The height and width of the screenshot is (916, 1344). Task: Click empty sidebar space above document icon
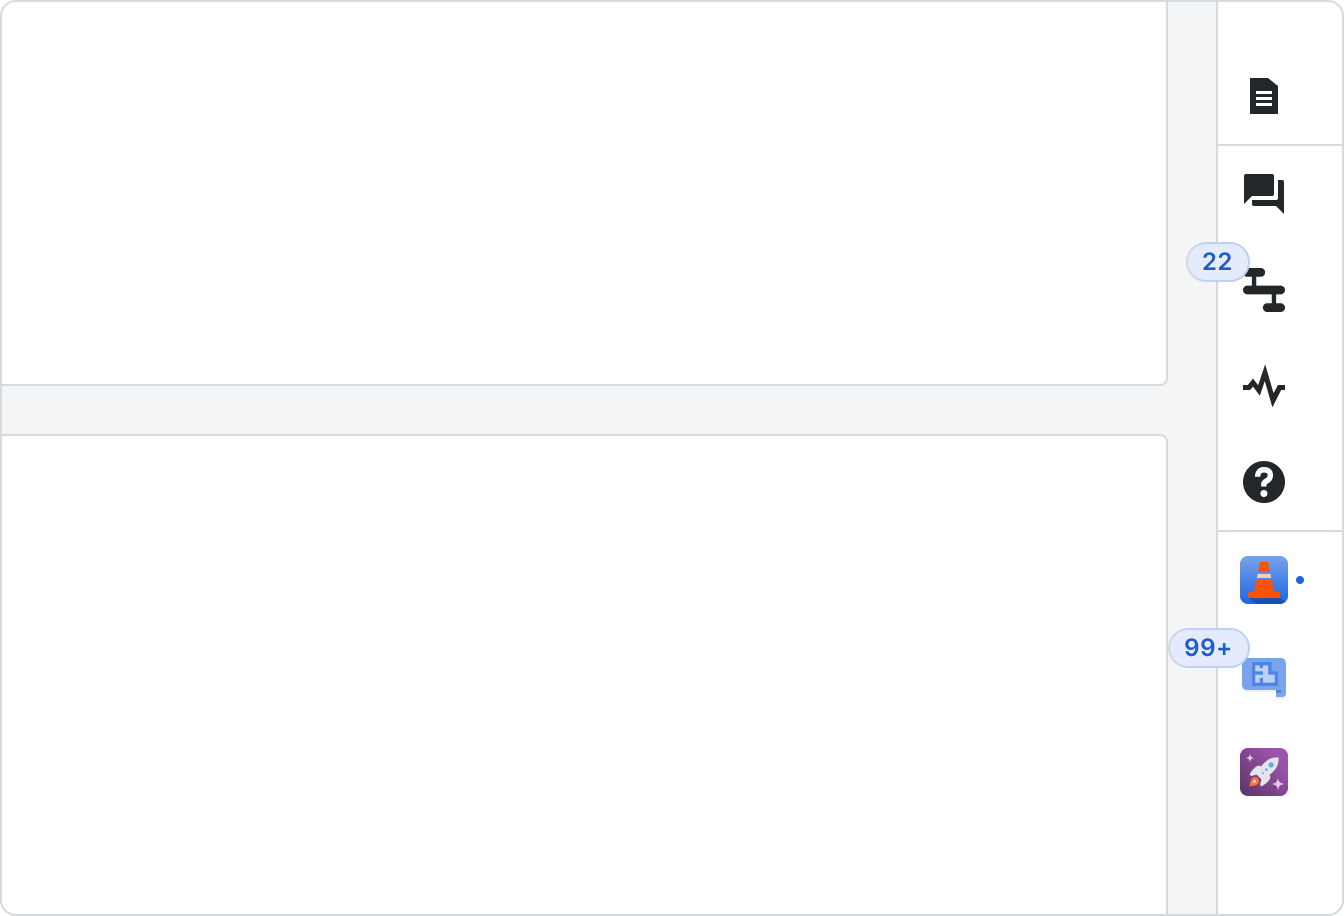1280,35
